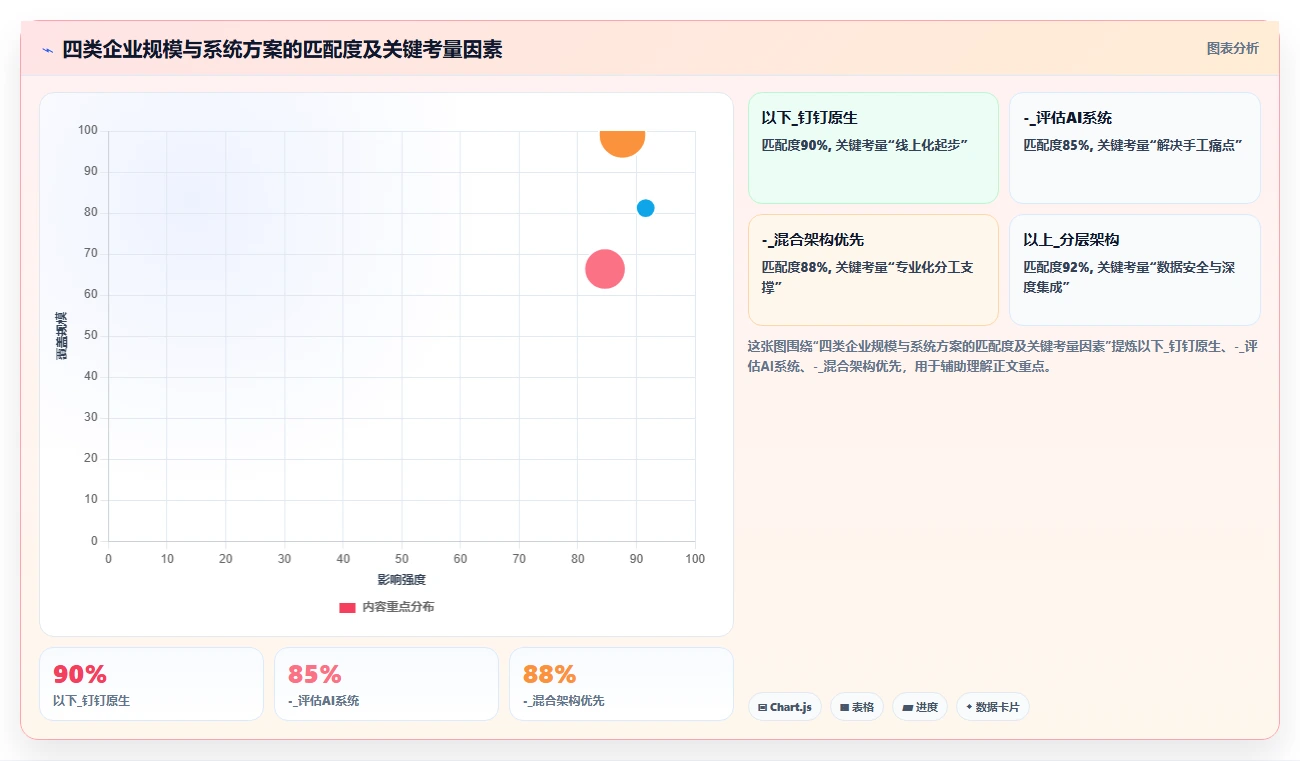
Task: Click the blue bubble in the chart
Action: (x=645, y=208)
